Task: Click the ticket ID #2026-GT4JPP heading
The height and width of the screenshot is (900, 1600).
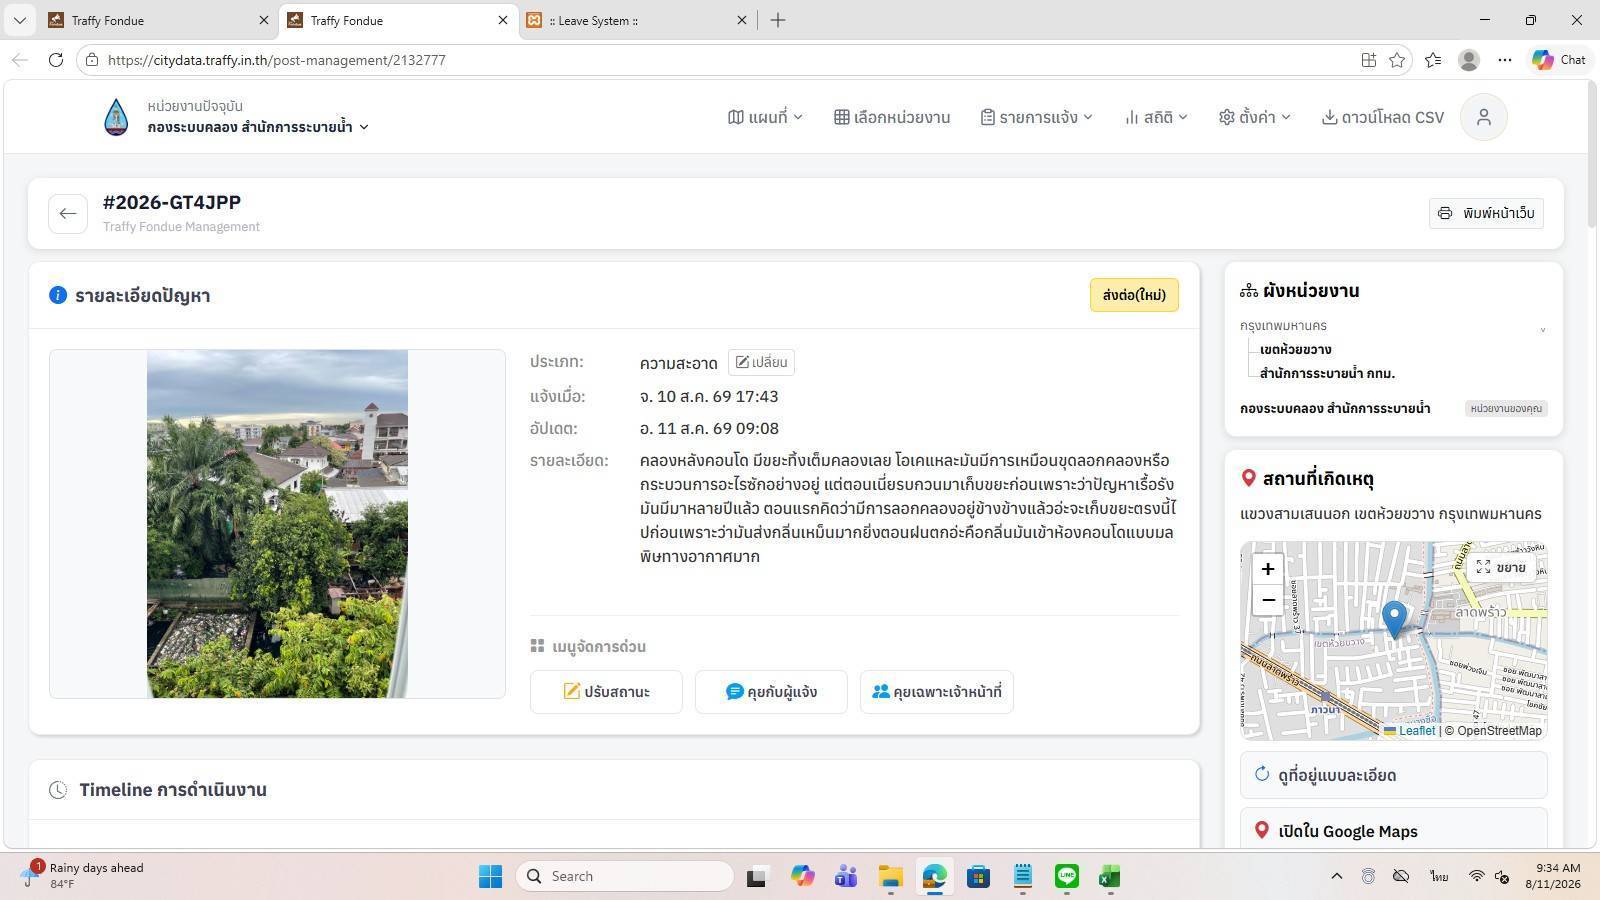Action: tap(172, 203)
